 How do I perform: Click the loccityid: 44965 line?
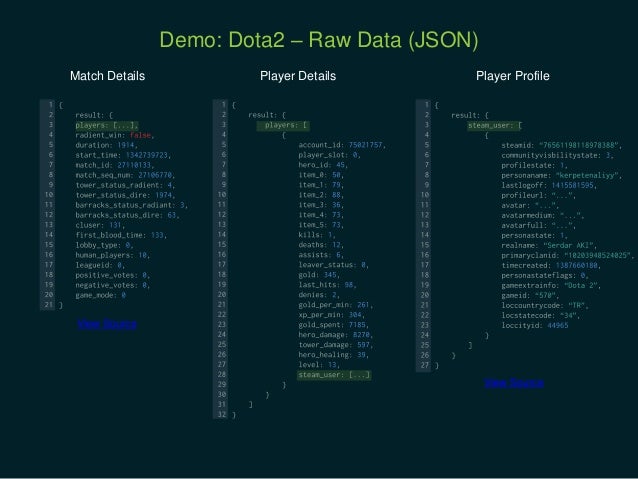pyautogui.click(x=535, y=325)
